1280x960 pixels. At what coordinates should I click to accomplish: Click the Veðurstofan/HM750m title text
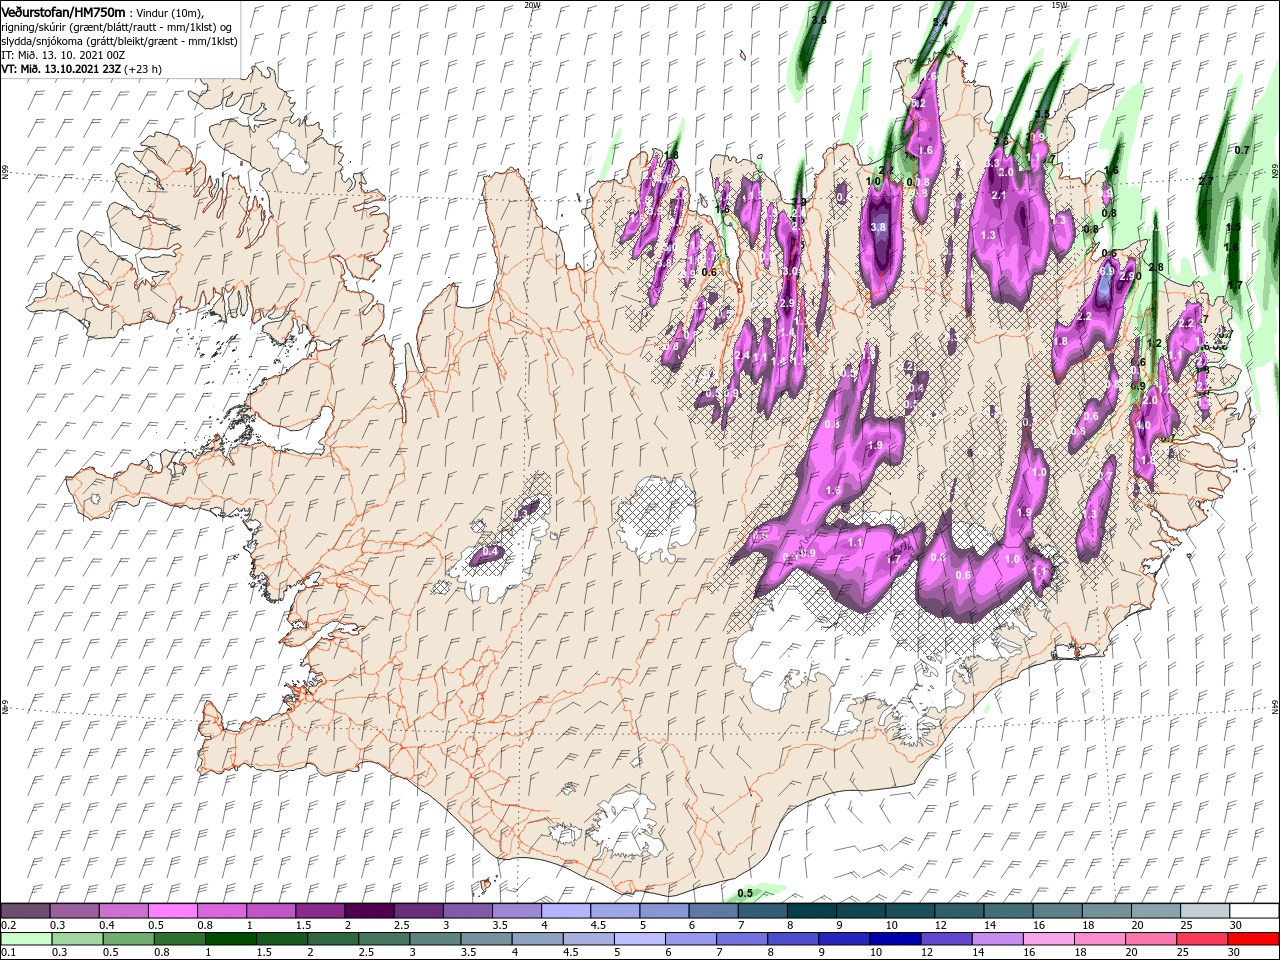(x=63, y=11)
